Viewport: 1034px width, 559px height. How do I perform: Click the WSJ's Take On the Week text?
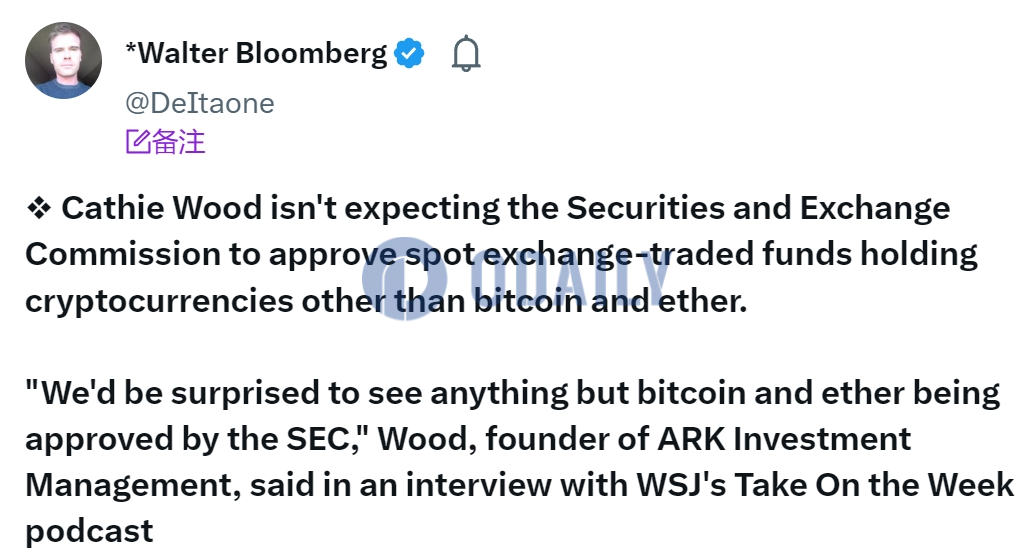point(825,485)
